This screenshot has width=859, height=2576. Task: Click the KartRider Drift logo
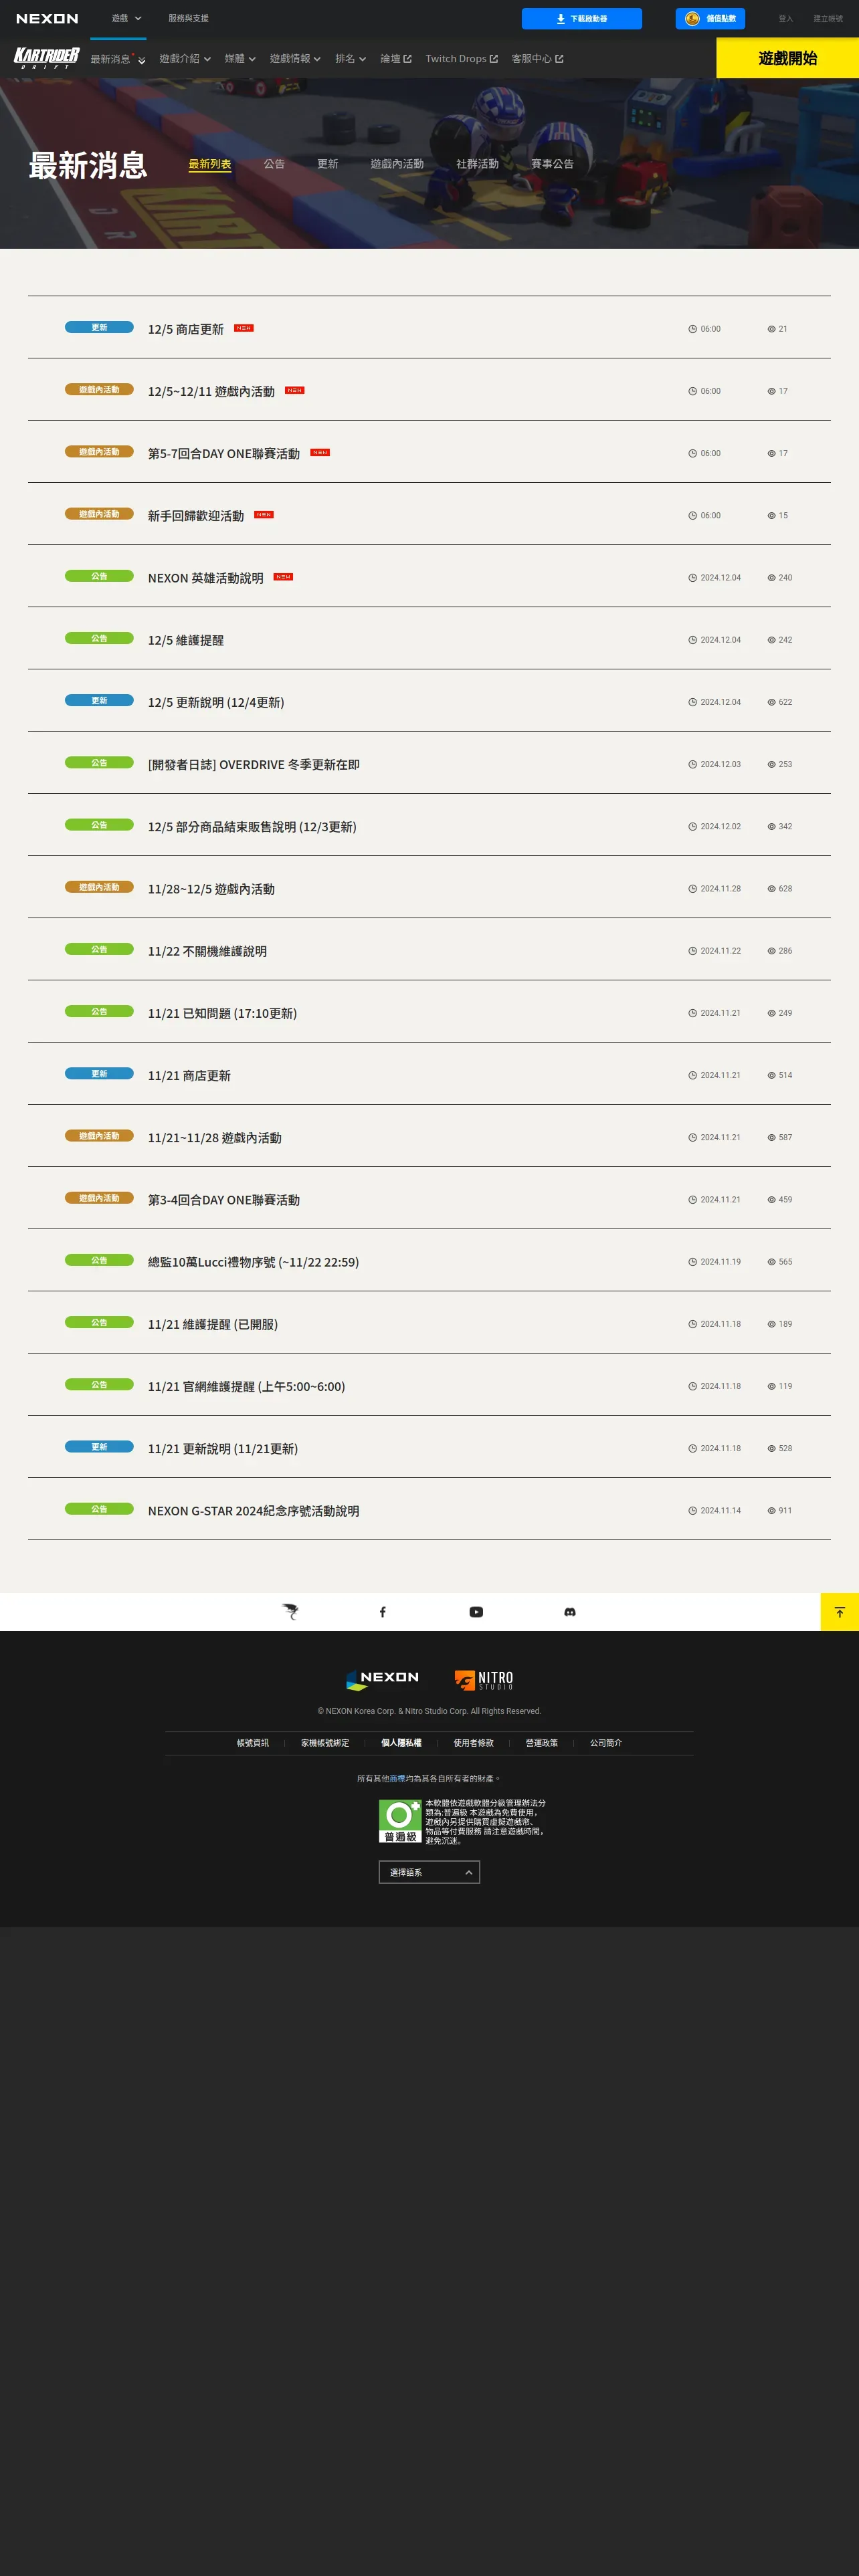pyautogui.click(x=46, y=58)
